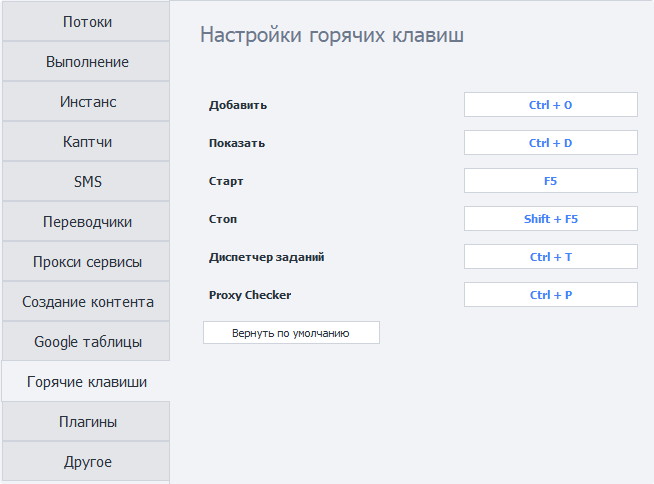The width and height of the screenshot is (654, 484).
Task: Open the Плагины tab
Action: pyautogui.click(x=86, y=422)
